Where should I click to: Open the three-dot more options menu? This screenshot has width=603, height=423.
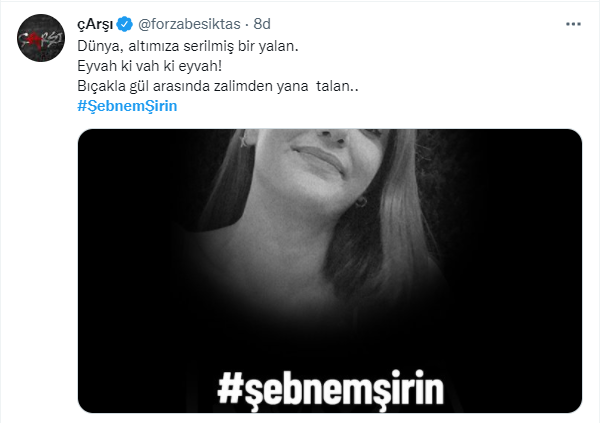(573, 24)
